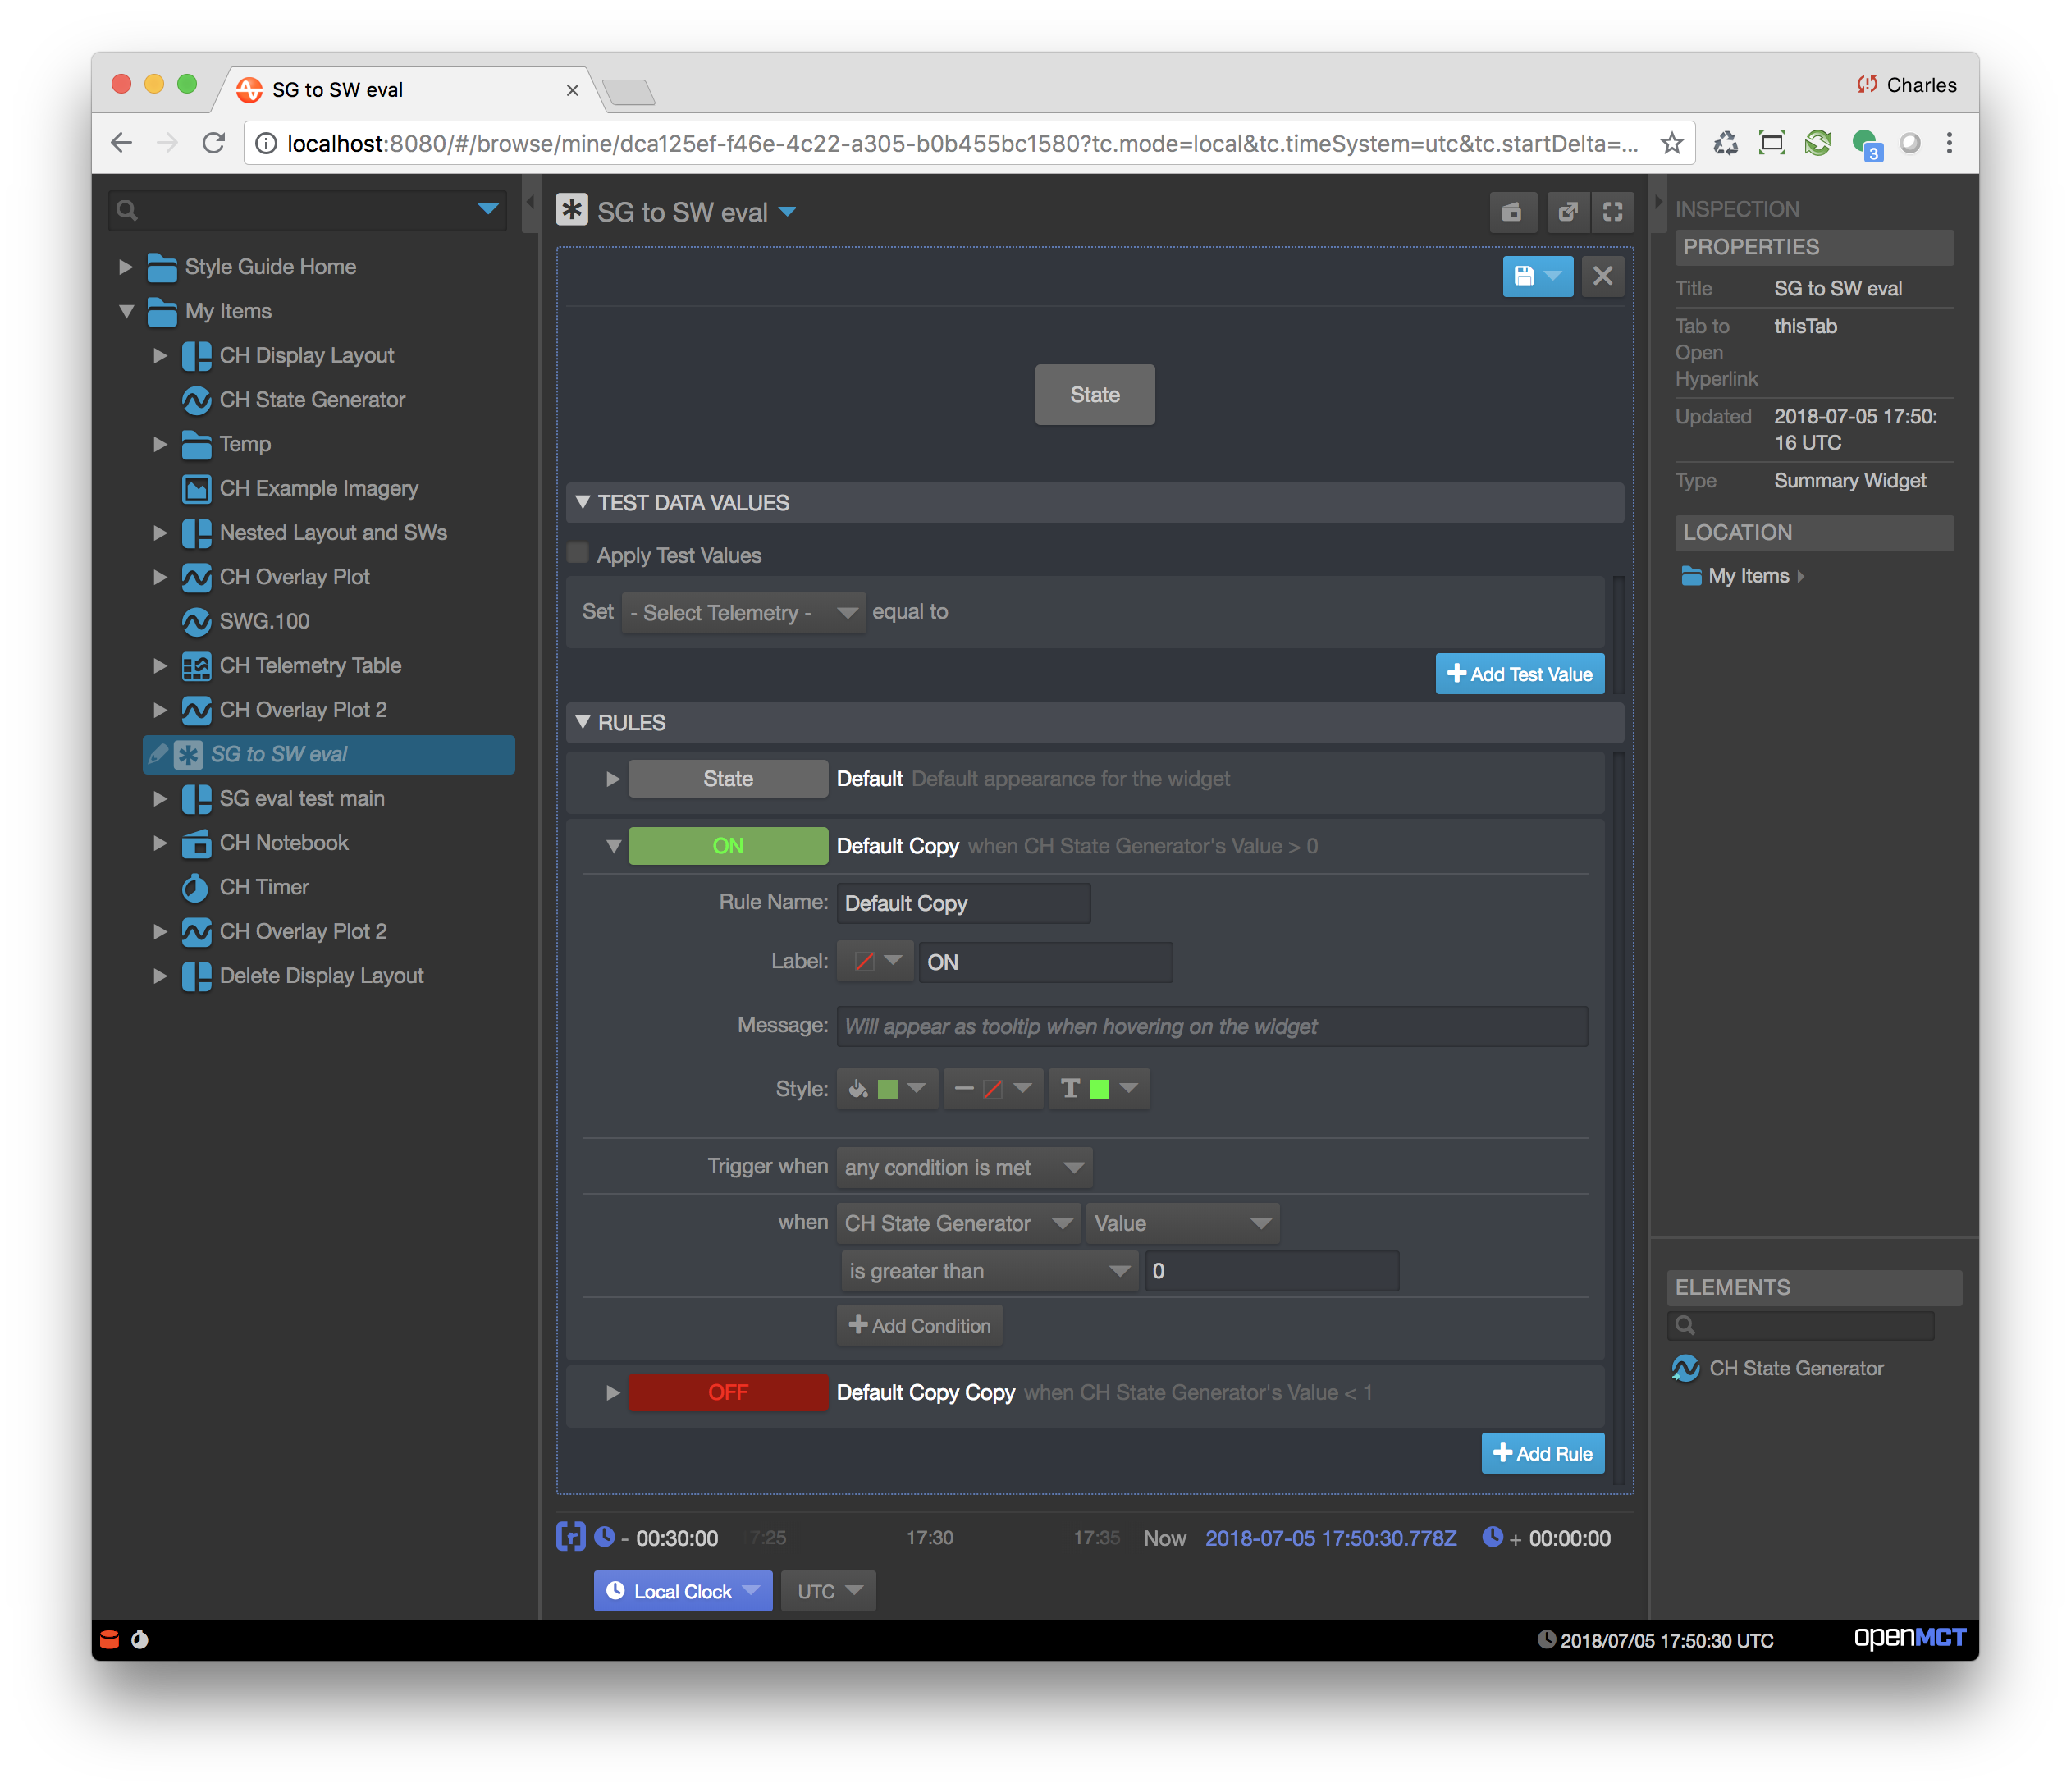The height and width of the screenshot is (1792, 2071).
Task: Click the Add Test Value button
Action: pyautogui.click(x=1519, y=673)
